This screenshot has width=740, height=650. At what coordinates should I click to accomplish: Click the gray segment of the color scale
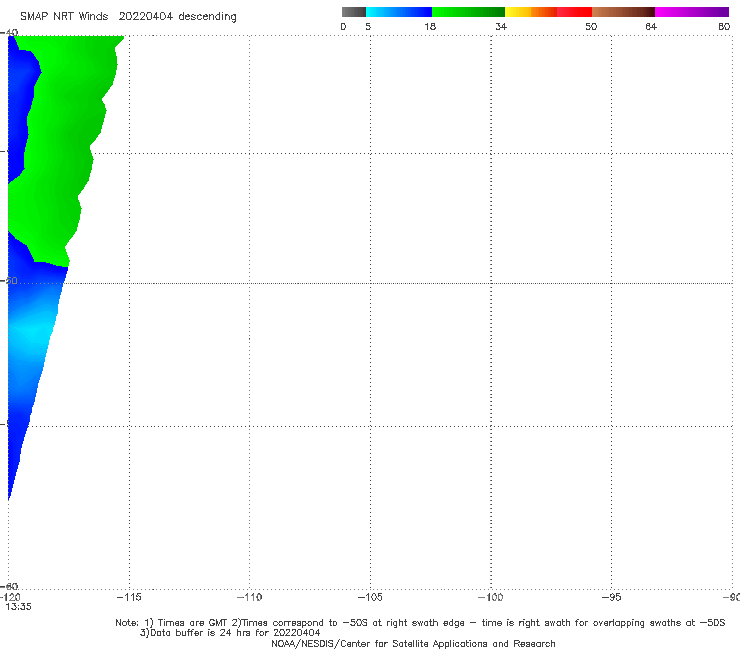coord(354,12)
